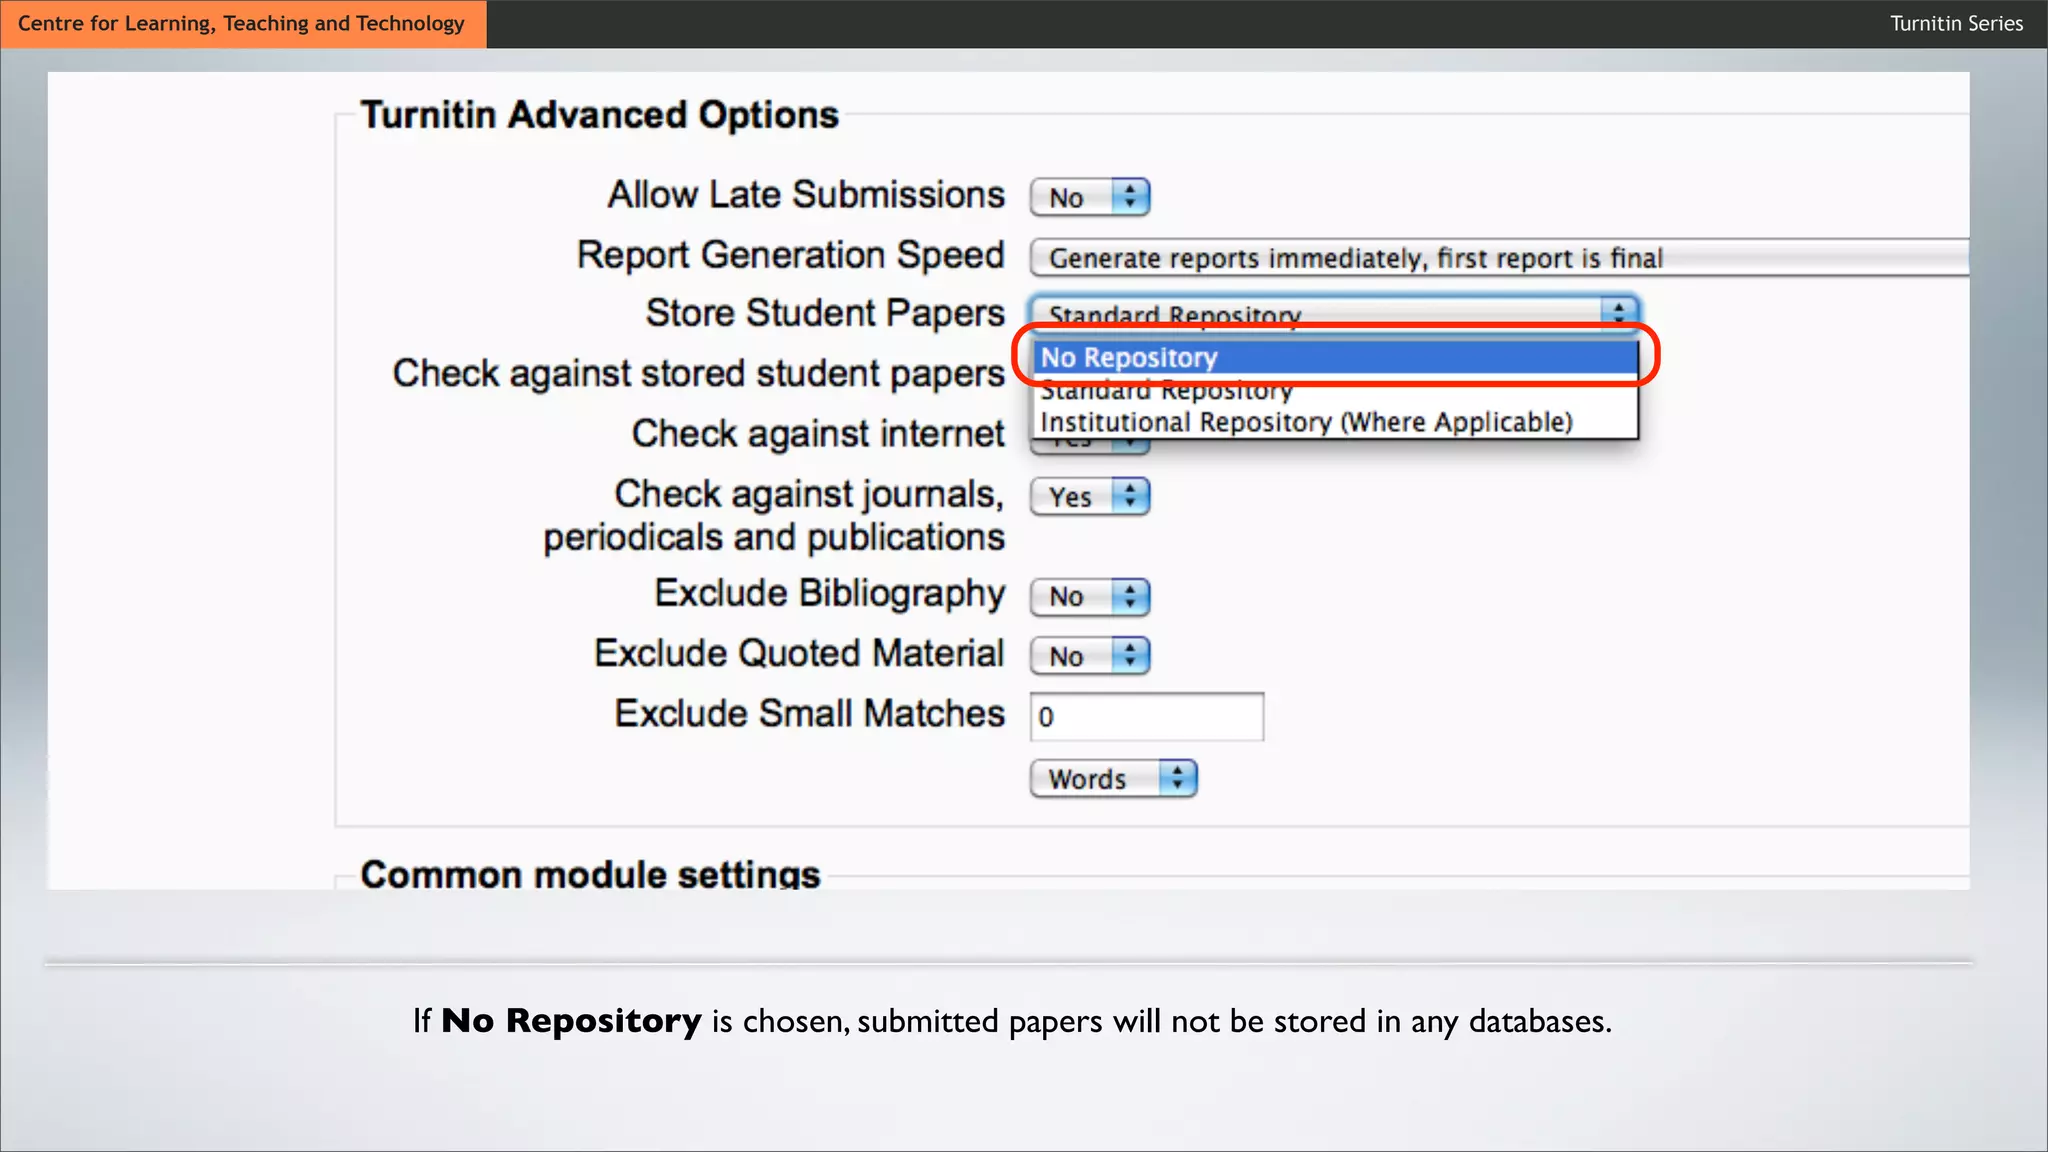Click the Turnitin Advanced Options heading
This screenshot has width=2048, height=1152.
pyautogui.click(x=599, y=115)
